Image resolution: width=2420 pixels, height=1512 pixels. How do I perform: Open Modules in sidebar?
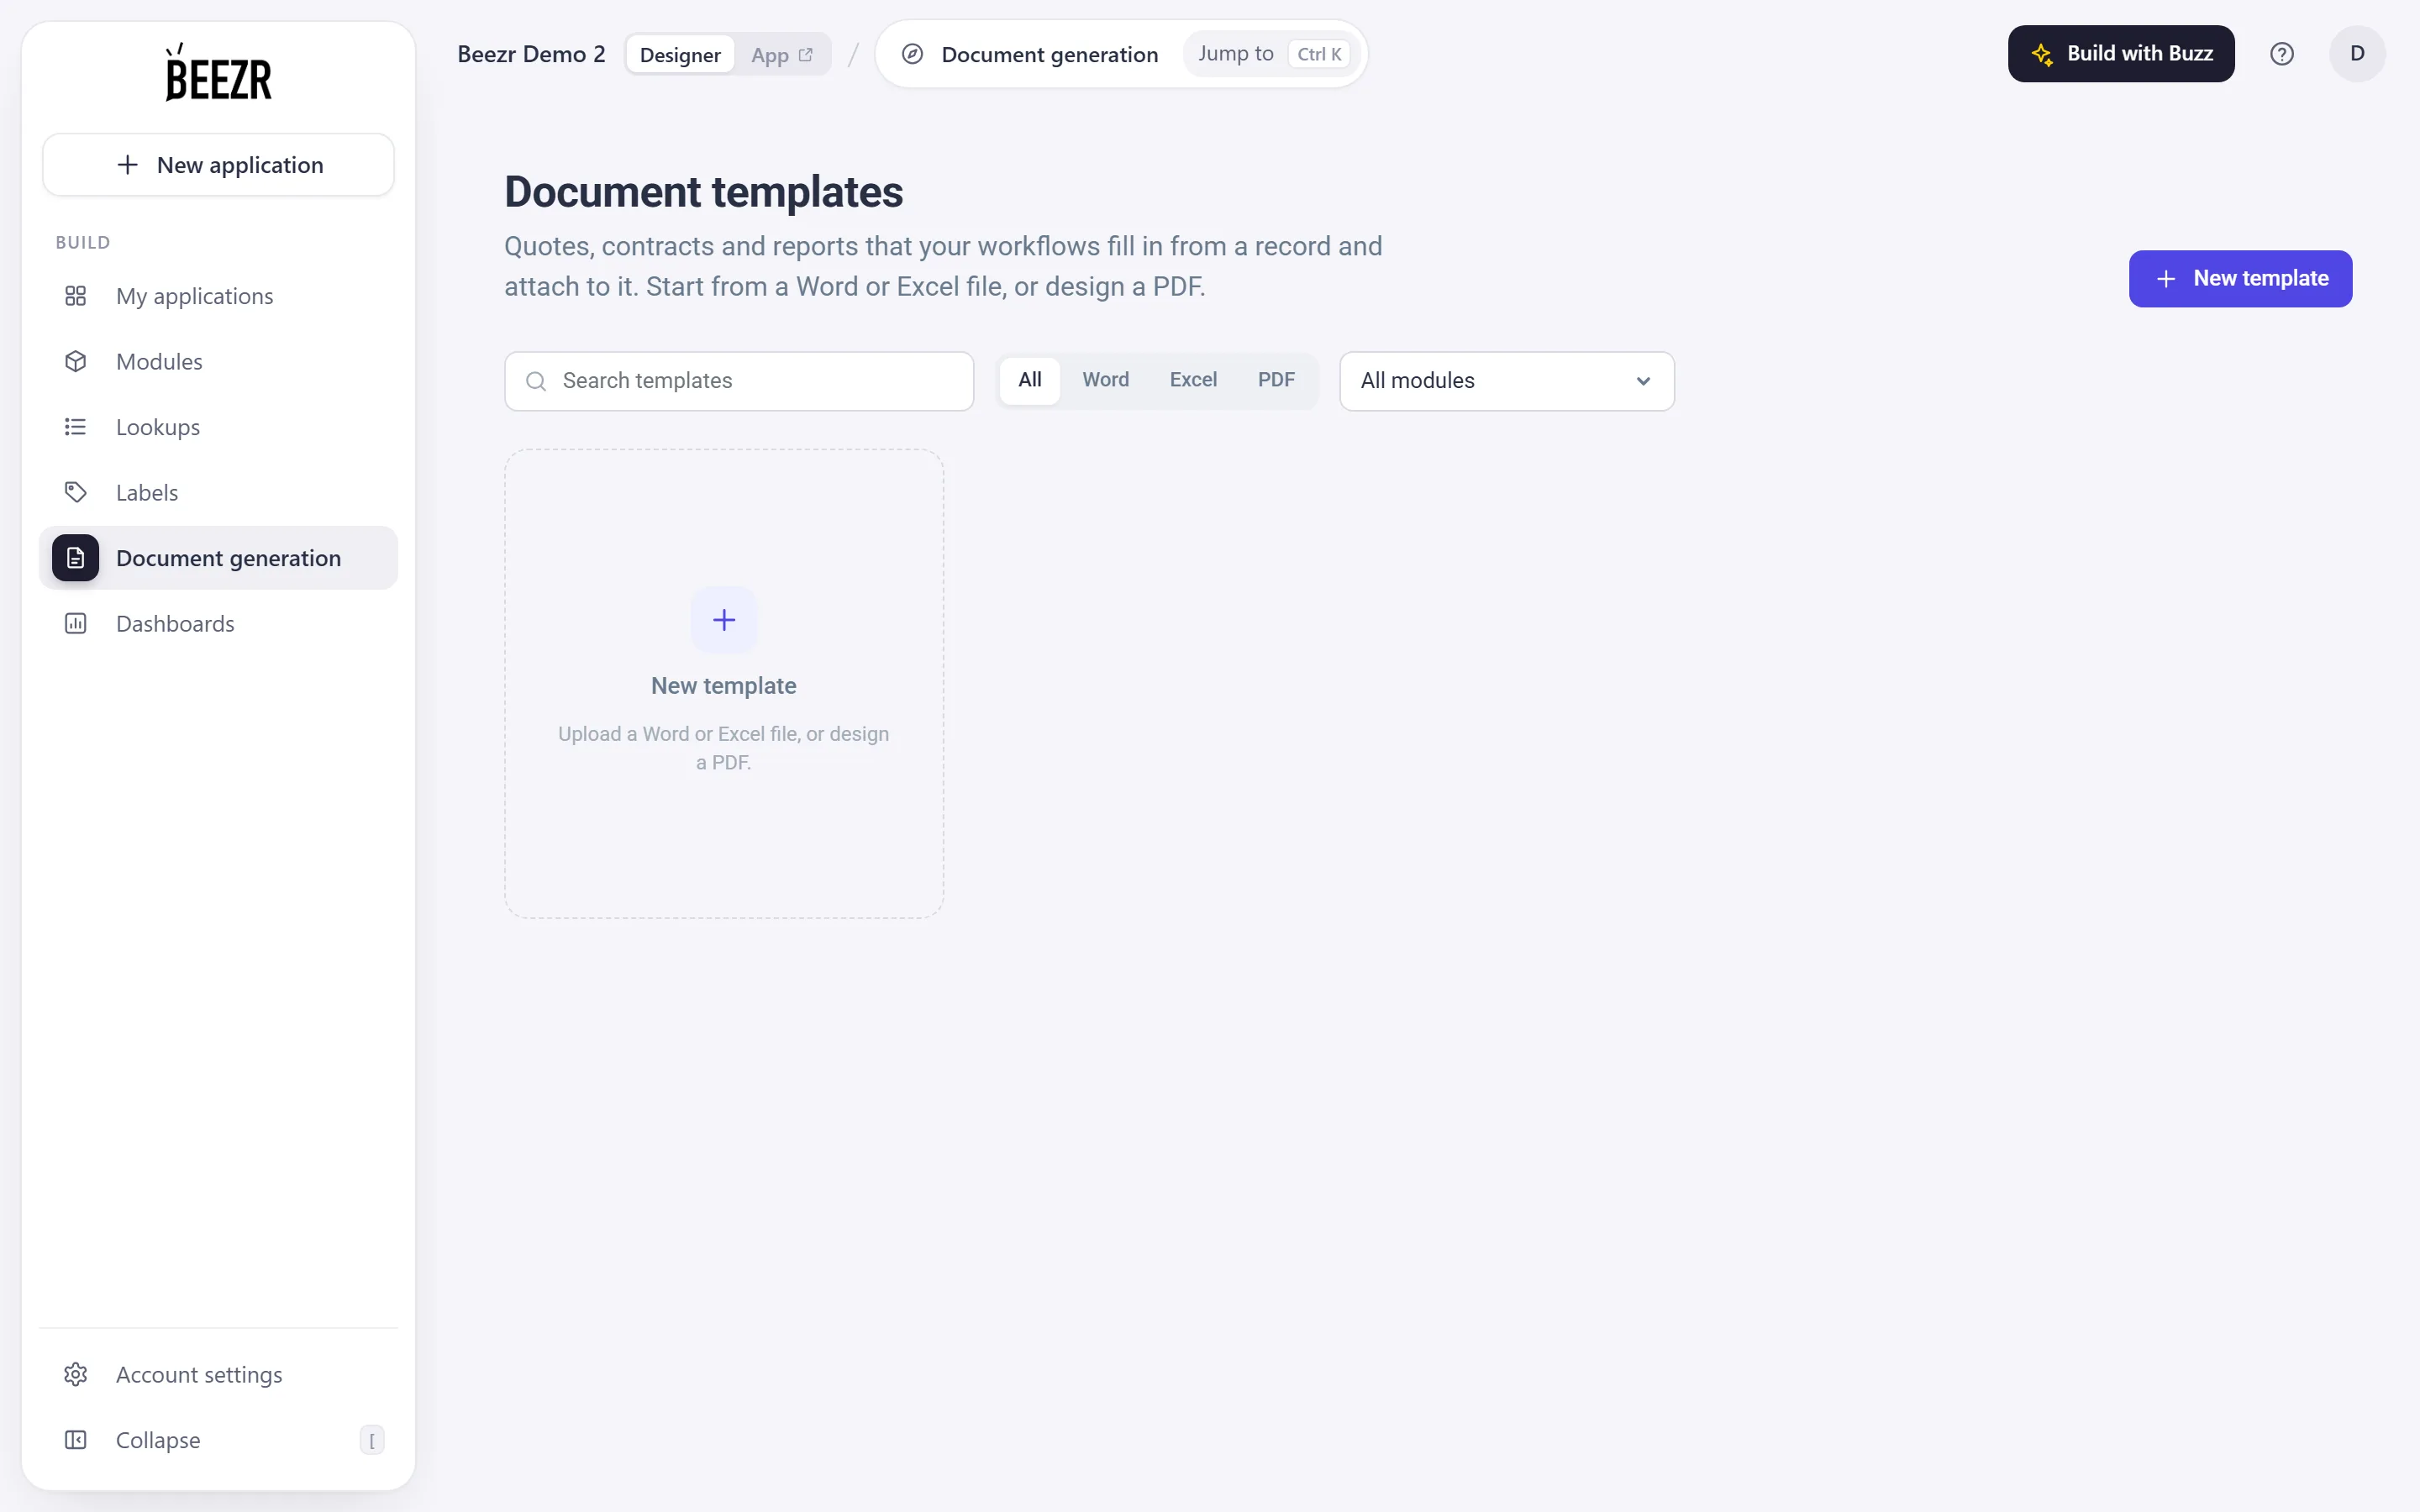click(x=218, y=361)
